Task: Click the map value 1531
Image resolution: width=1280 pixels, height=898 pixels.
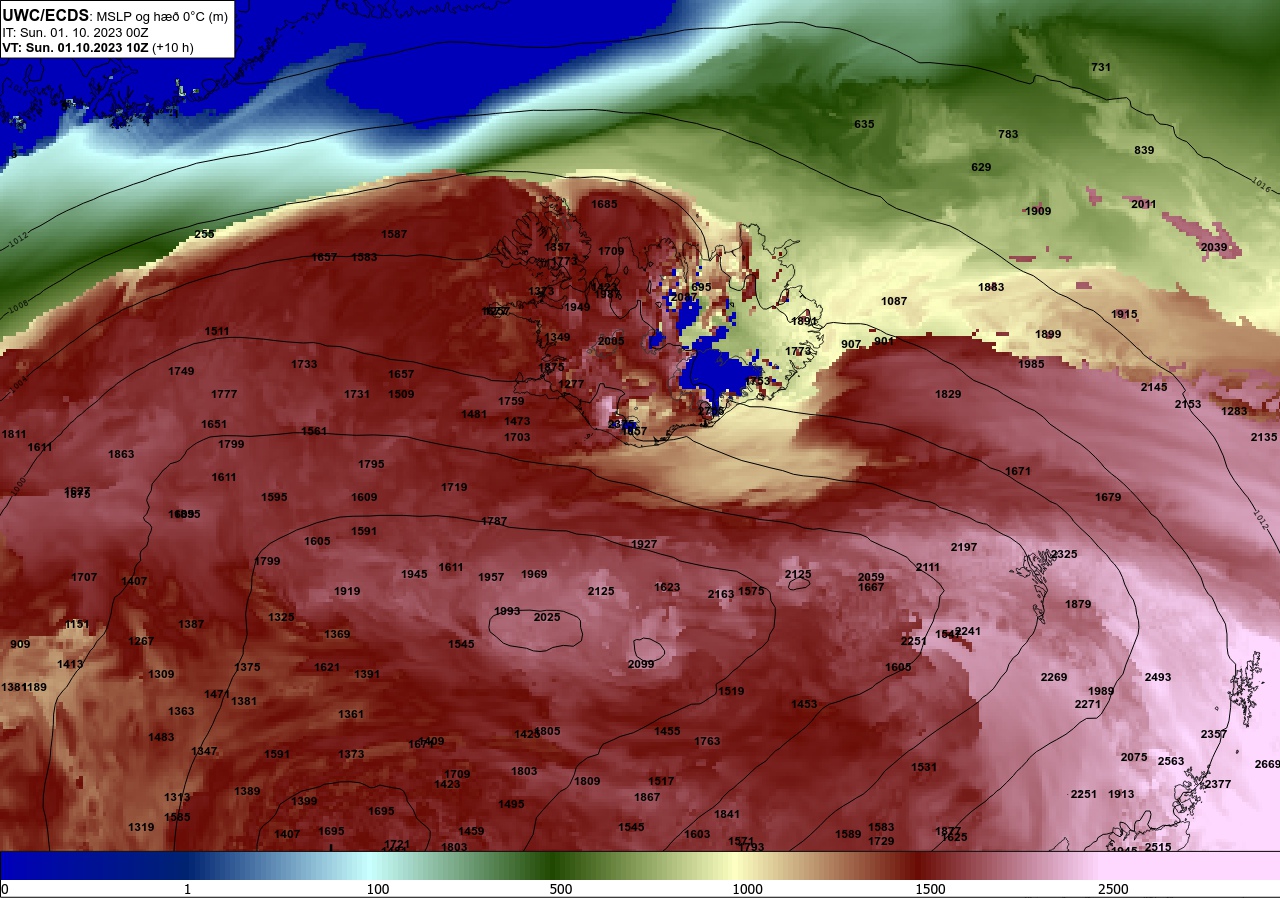Action: click(x=924, y=767)
